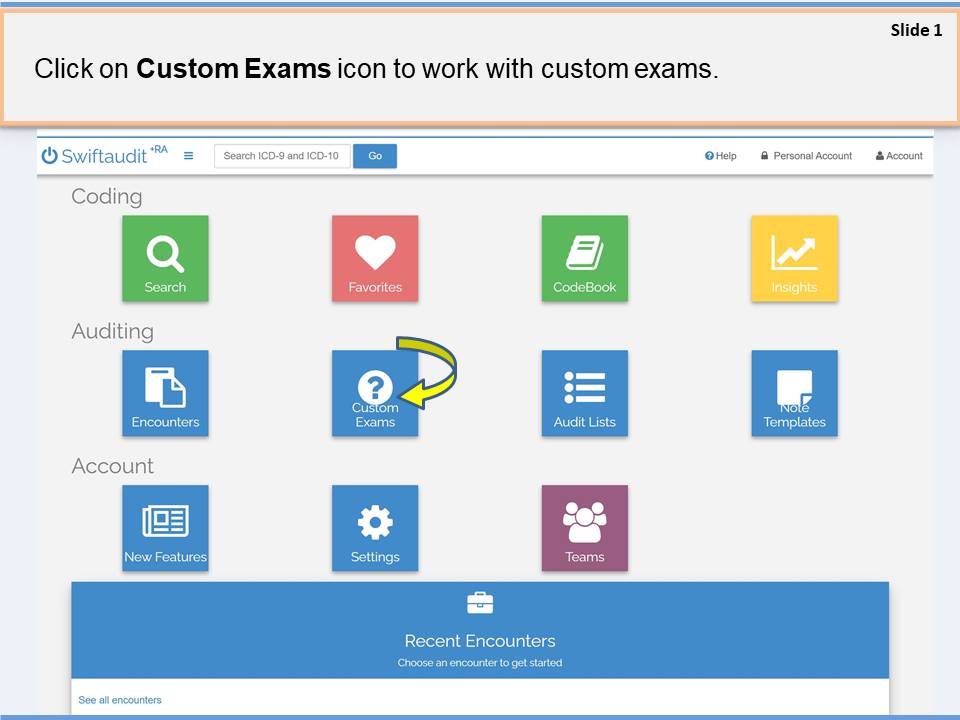The width and height of the screenshot is (960, 720).
Task: Open the Encounters tile
Action: (165, 394)
